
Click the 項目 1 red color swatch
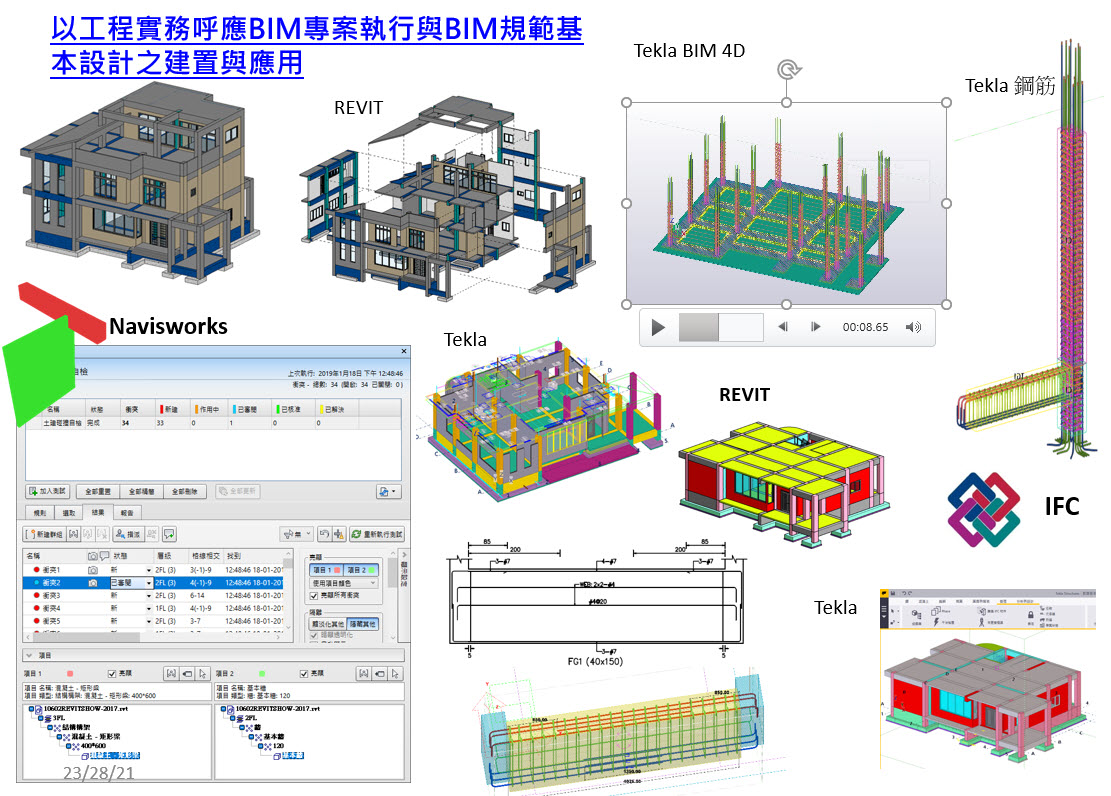click(69, 673)
